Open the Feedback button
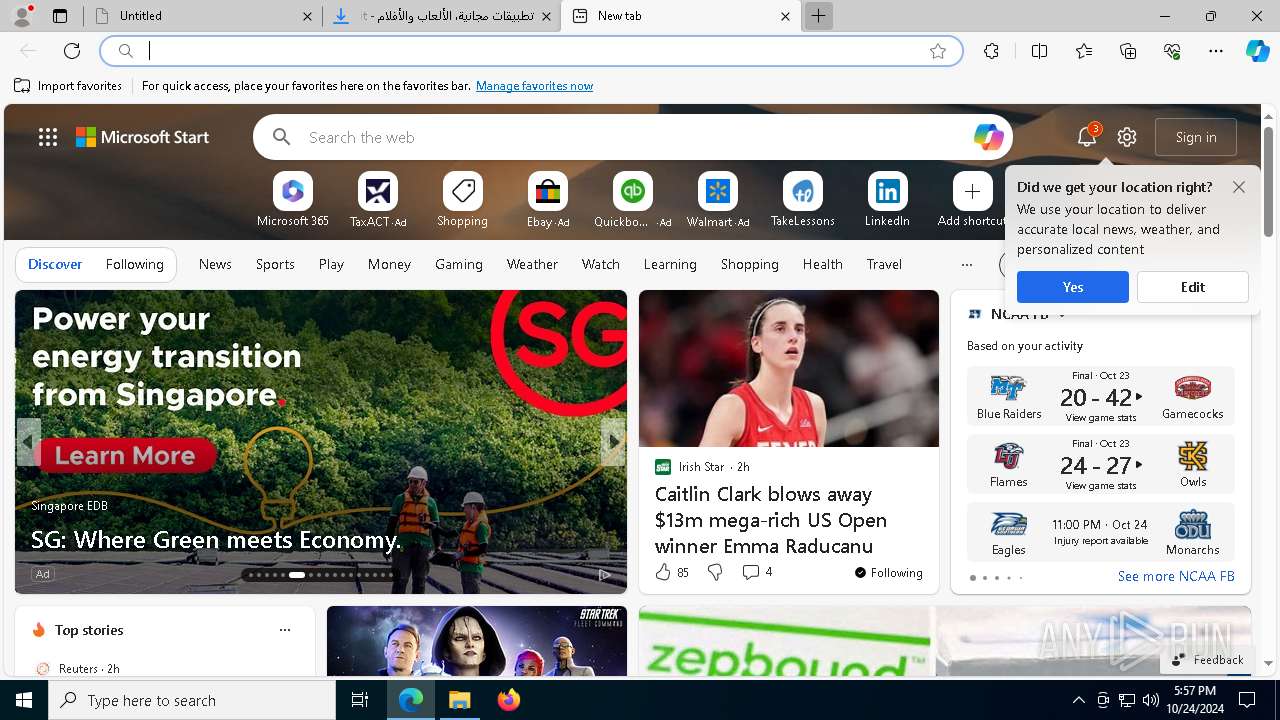 [x=1207, y=660]
